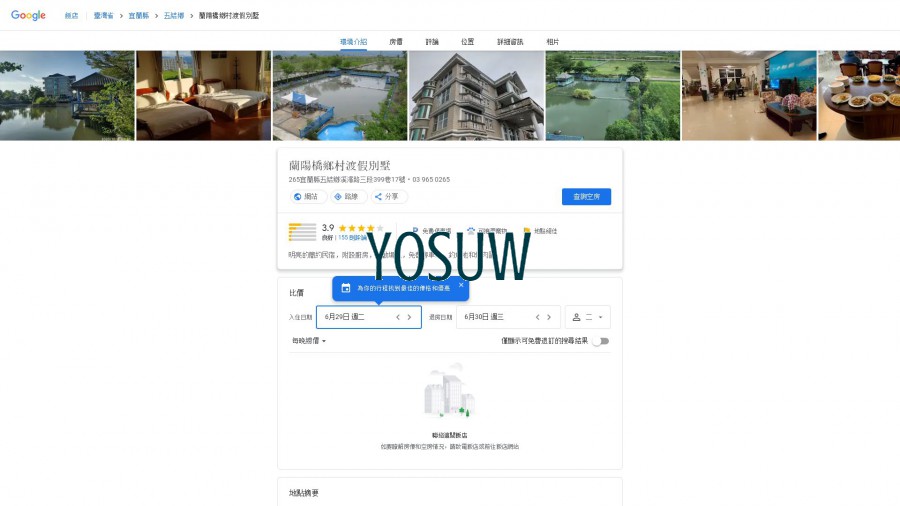Open the 五結鄉 breadcrumb link
This screenshot has width=900, height=506.
click(174, 16)
